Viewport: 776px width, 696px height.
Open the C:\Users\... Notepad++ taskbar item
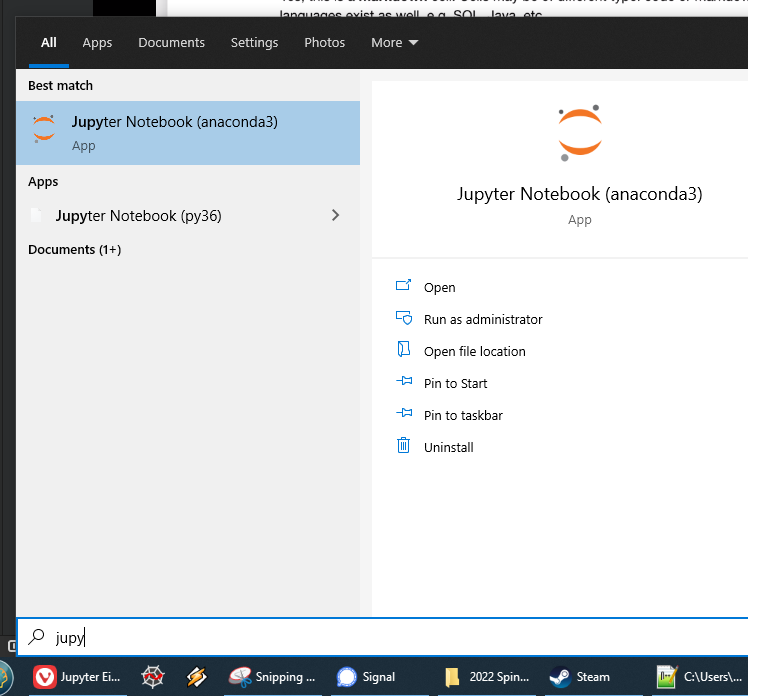700,677
